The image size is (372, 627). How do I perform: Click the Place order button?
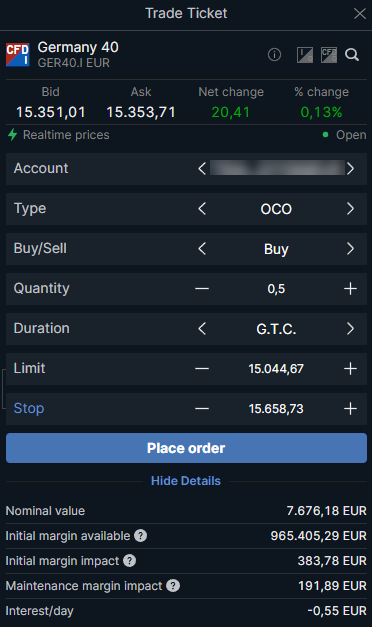point(186,448)
